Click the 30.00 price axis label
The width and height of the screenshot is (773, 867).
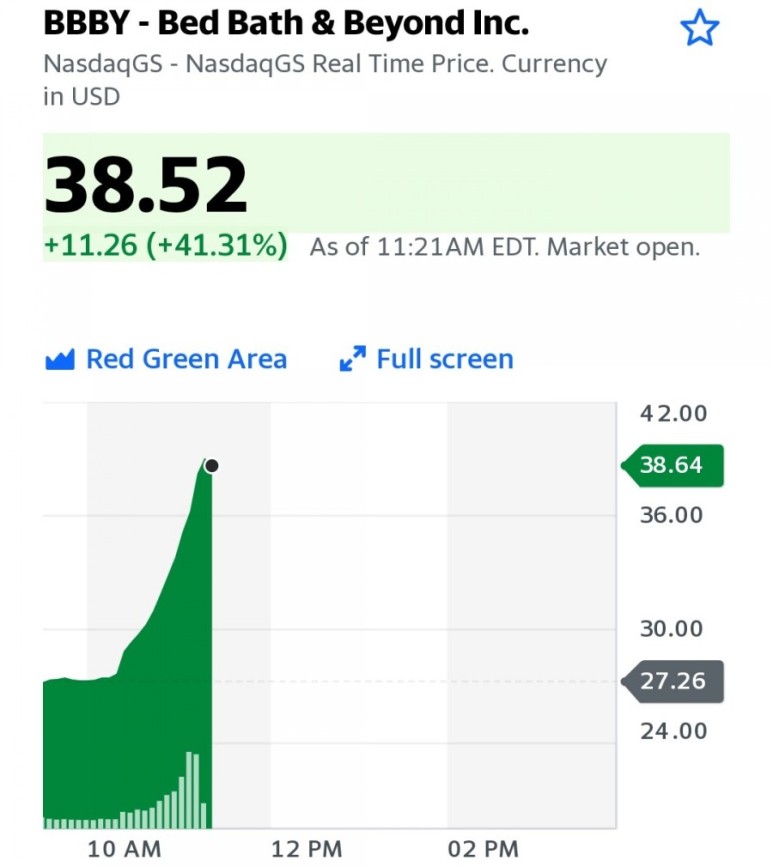pyautogui.click(x=672, y=629)
